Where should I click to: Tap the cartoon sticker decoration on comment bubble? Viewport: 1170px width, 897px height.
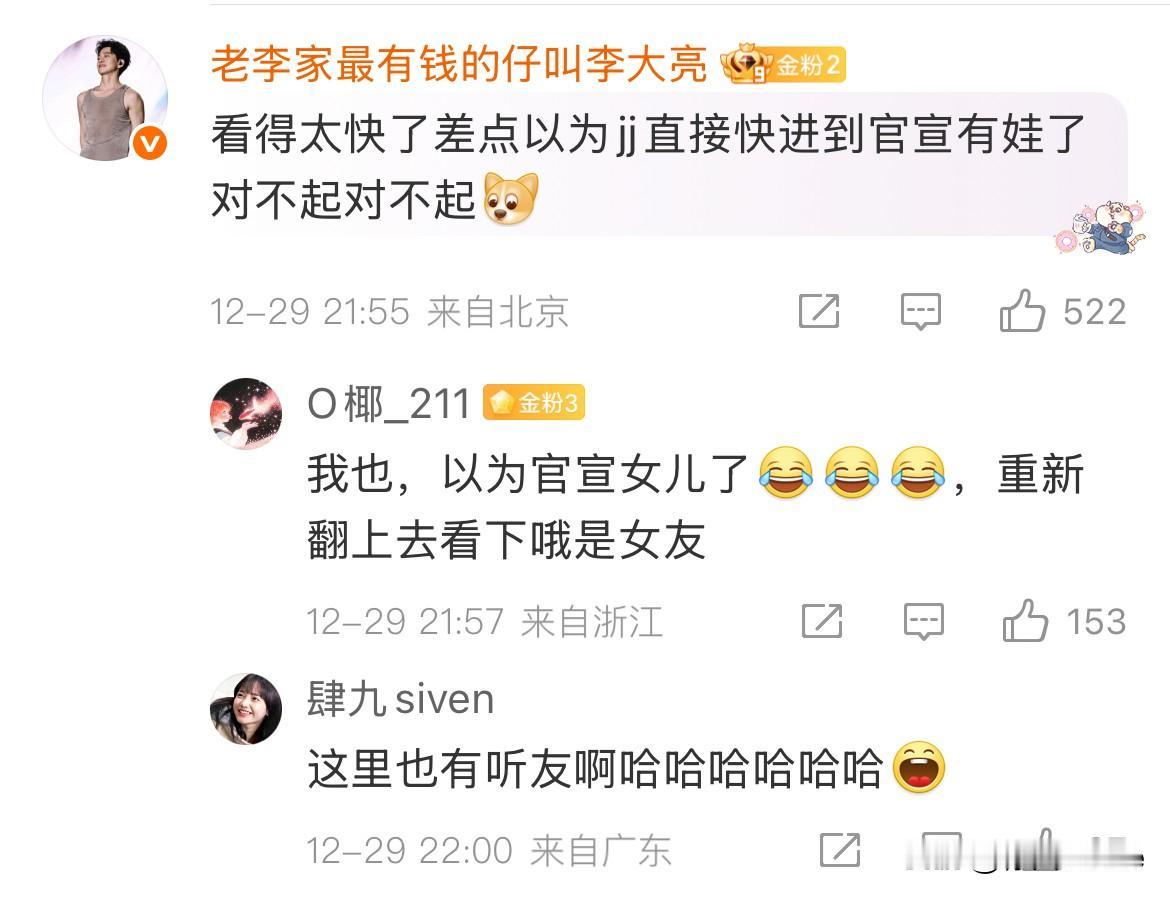1099,226
